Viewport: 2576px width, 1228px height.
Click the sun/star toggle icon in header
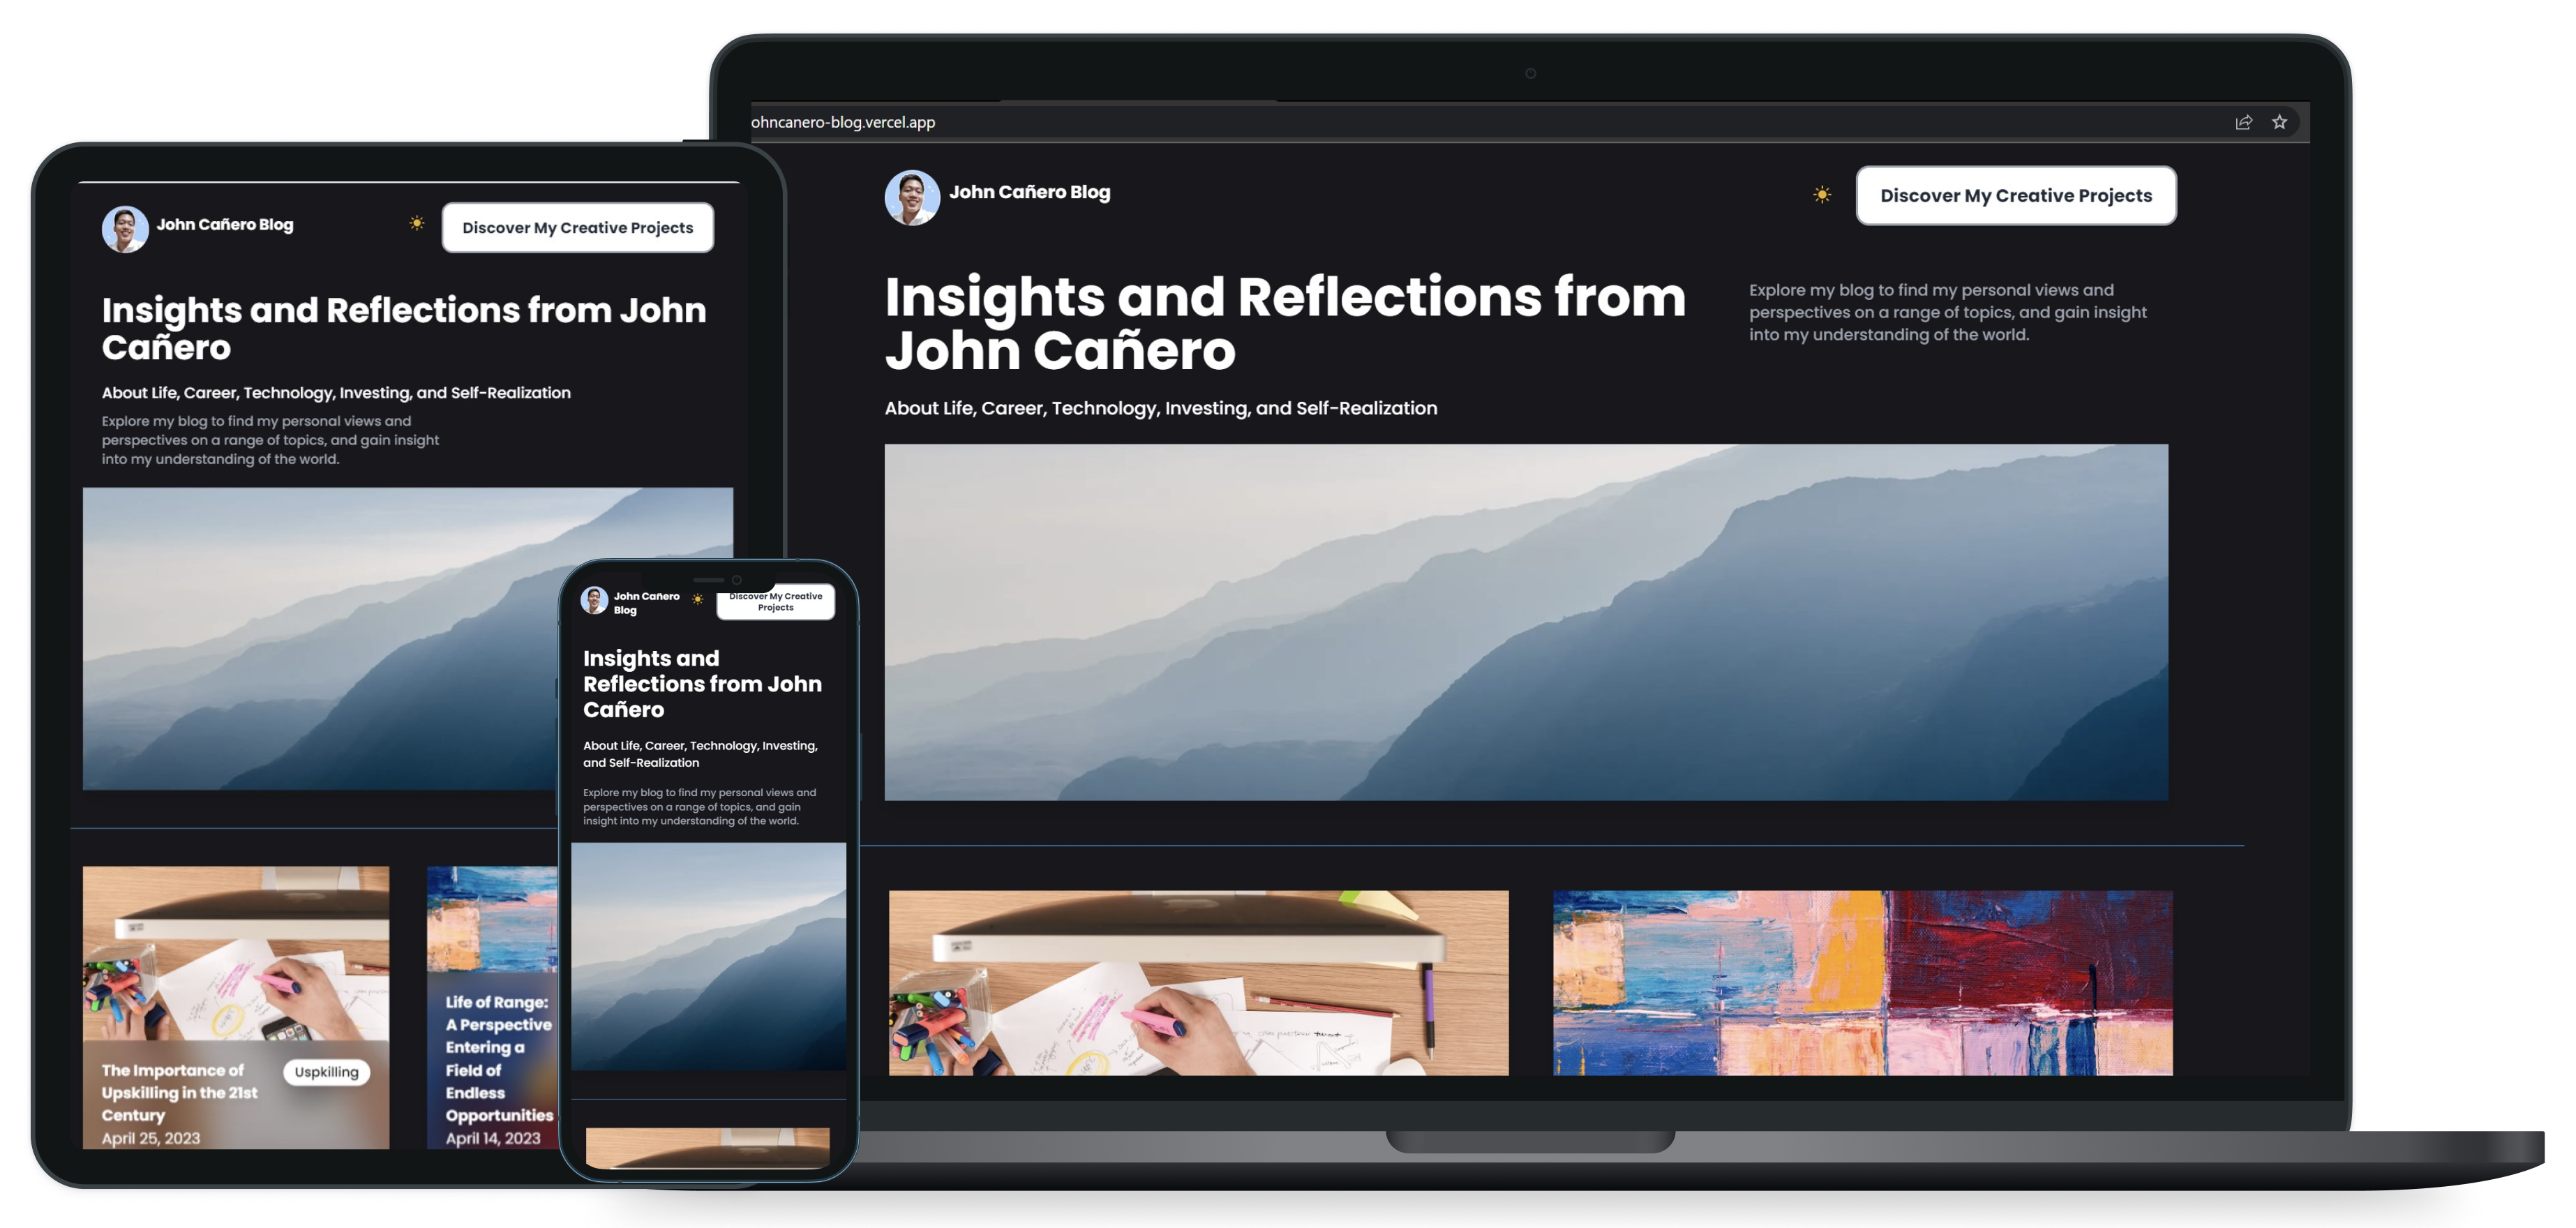pyautogui.click(x=1822, y=194)
